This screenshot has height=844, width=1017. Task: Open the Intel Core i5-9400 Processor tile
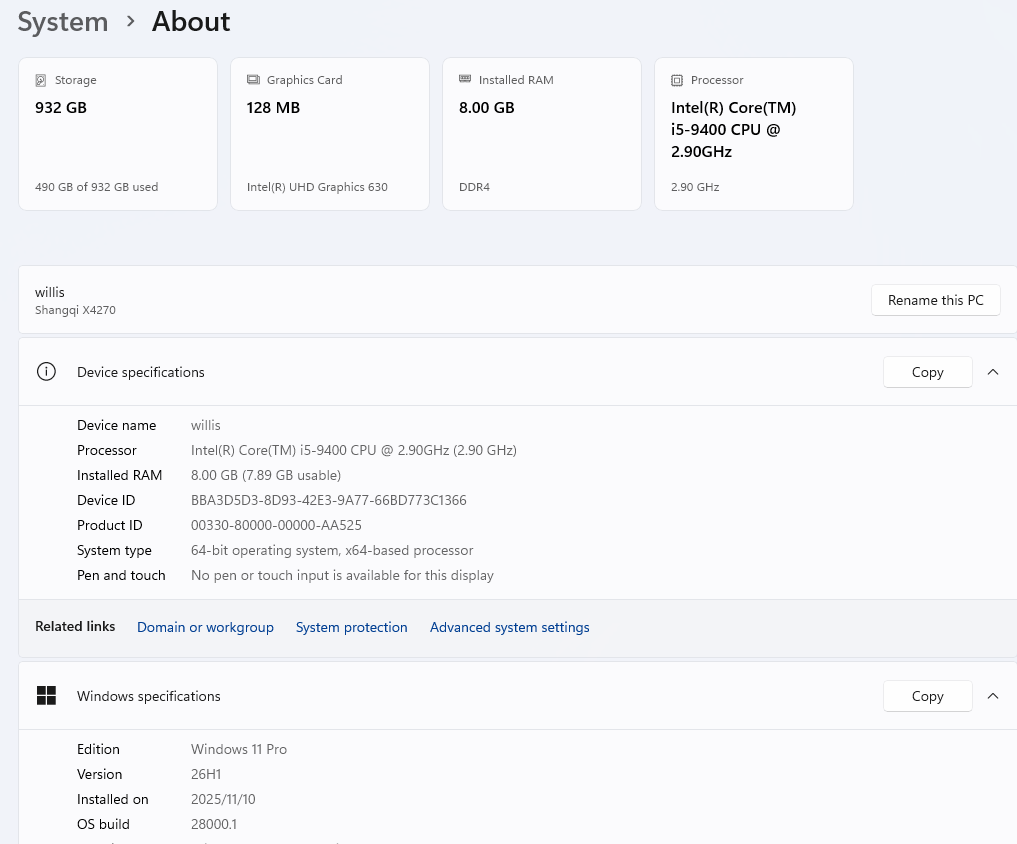(754, 134)
